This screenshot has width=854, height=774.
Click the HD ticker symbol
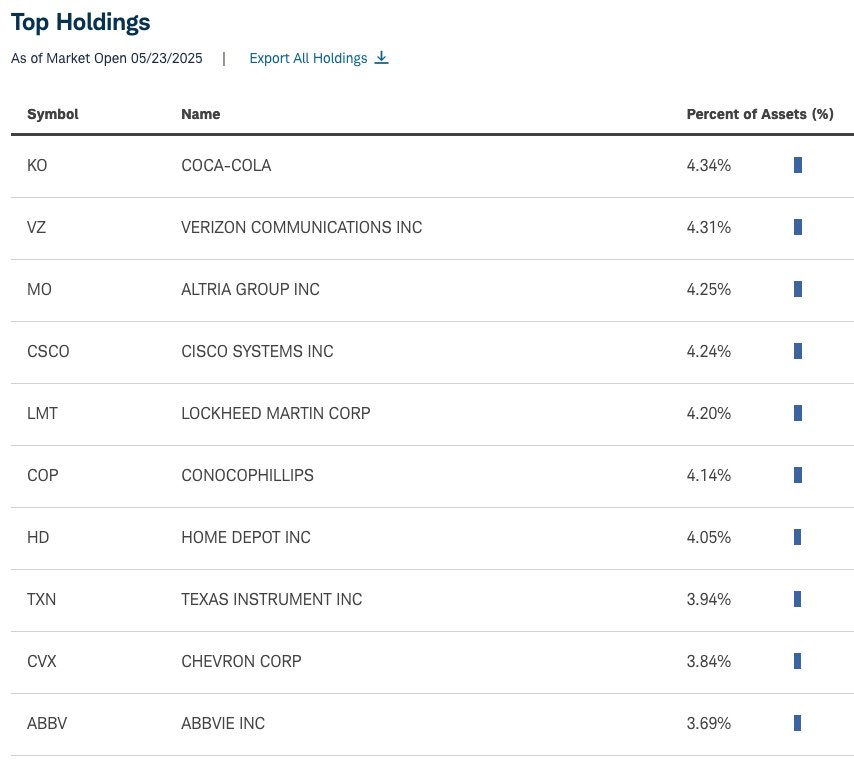coord(38,538)
